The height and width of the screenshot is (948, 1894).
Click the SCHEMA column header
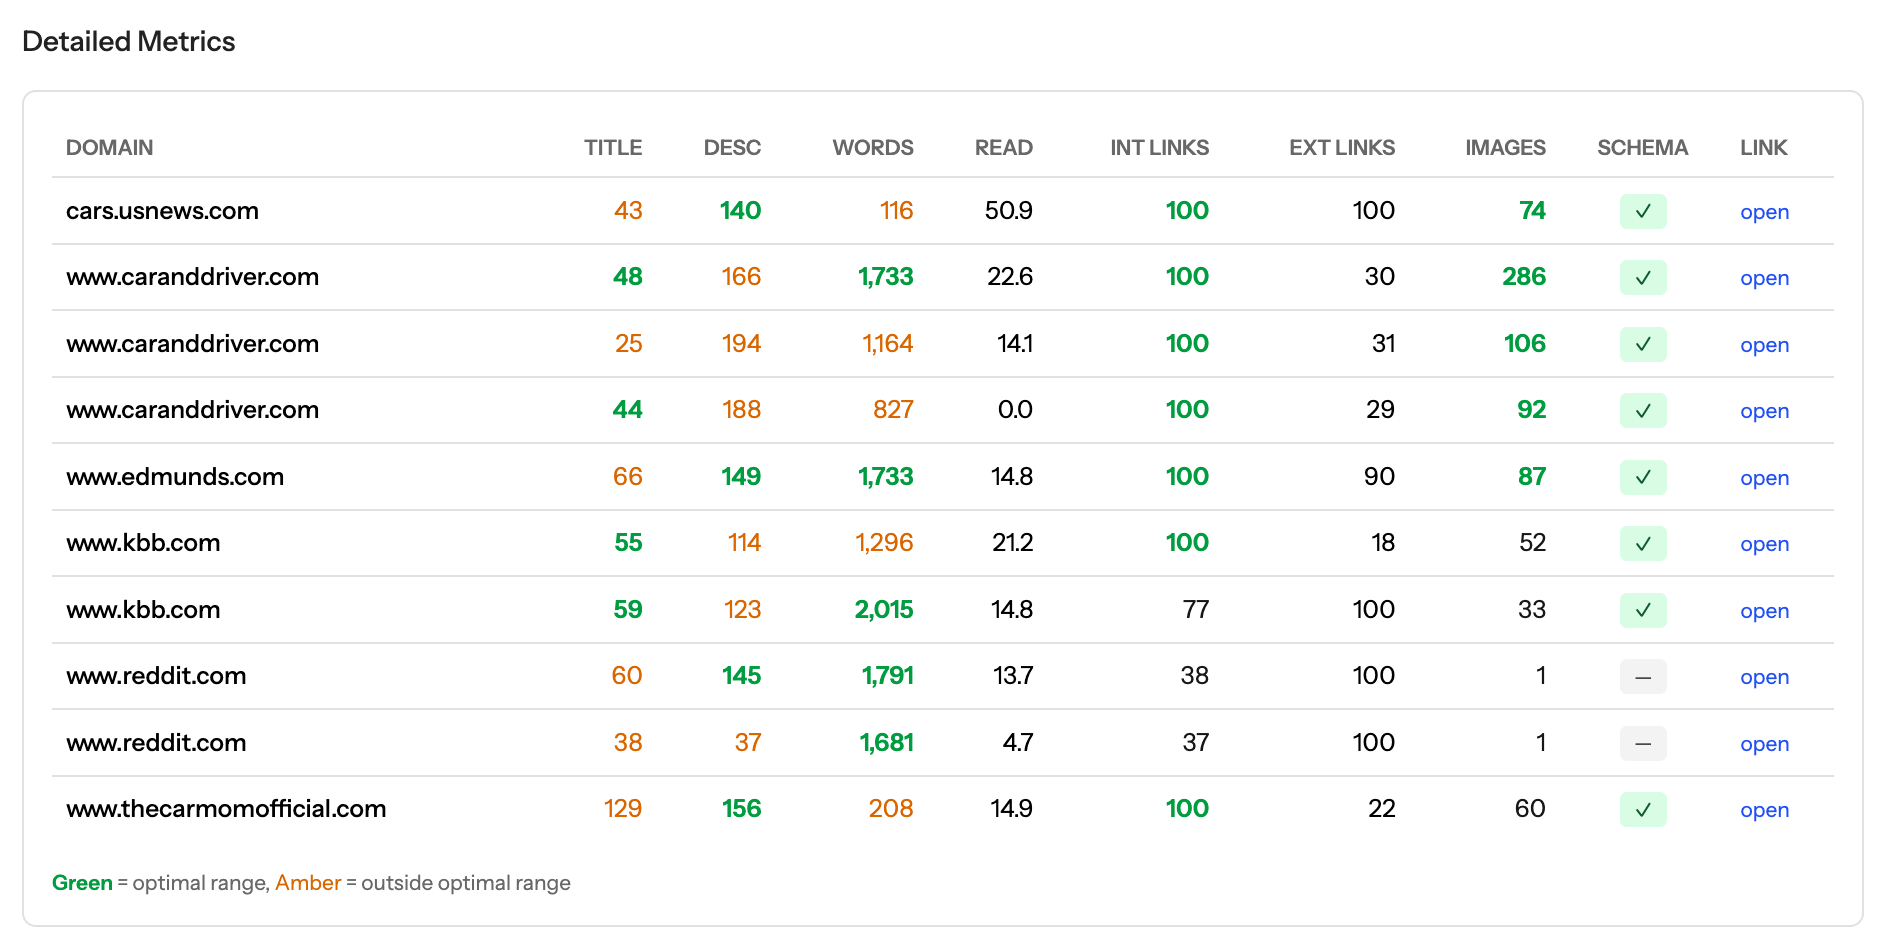coord(1642,148)
